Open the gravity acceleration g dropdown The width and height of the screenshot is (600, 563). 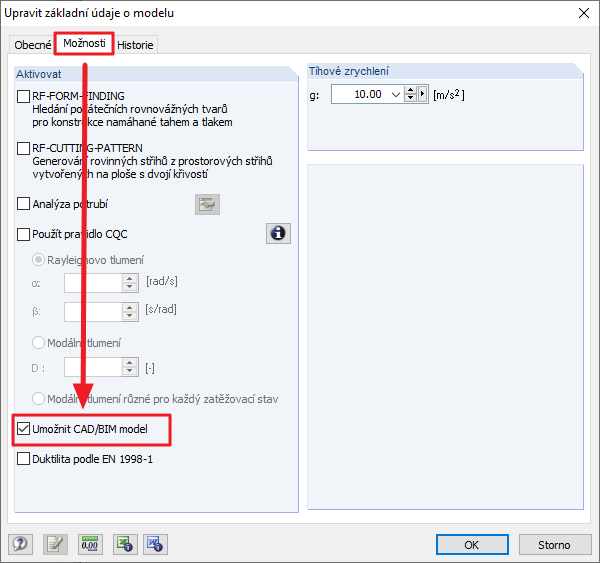click(396, 94)
